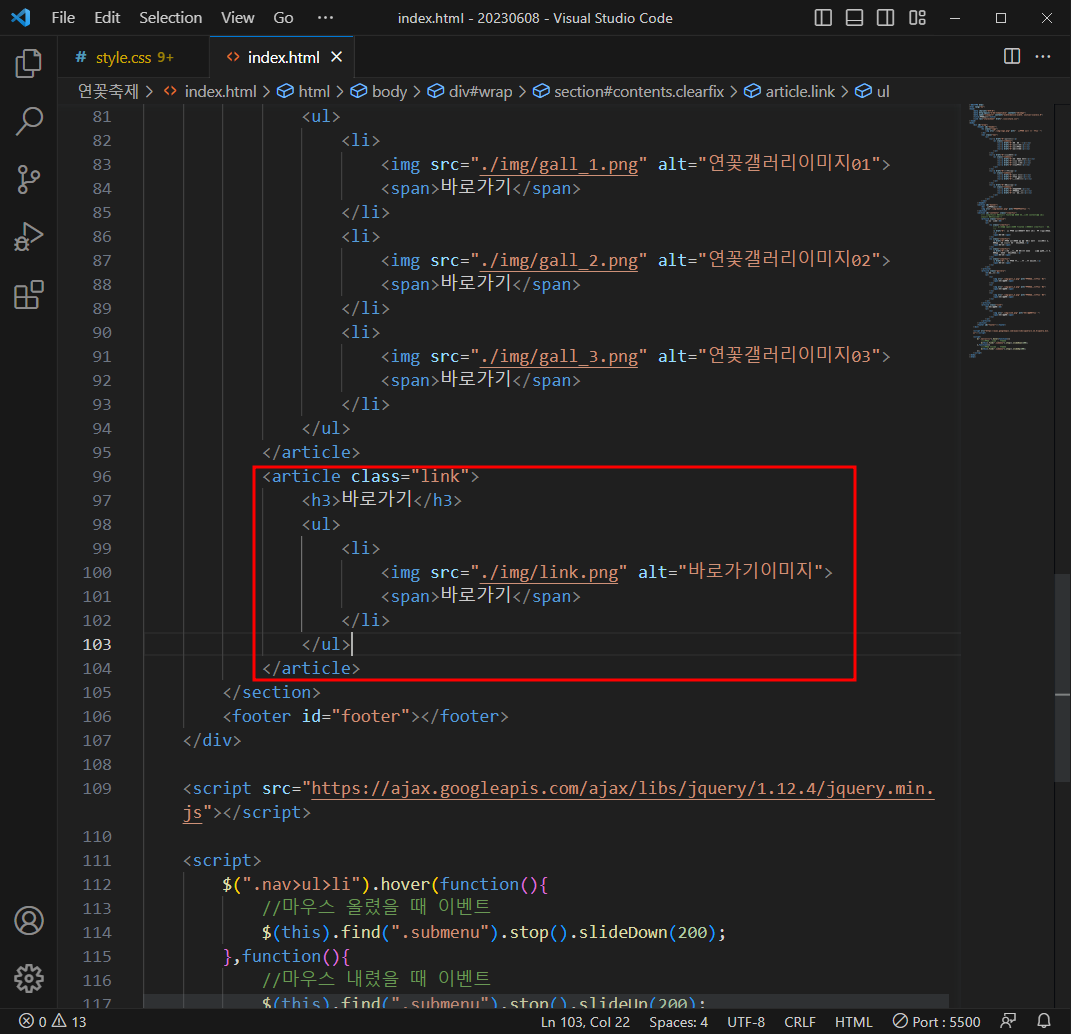Open the Source Control view icon

[29, 180]
